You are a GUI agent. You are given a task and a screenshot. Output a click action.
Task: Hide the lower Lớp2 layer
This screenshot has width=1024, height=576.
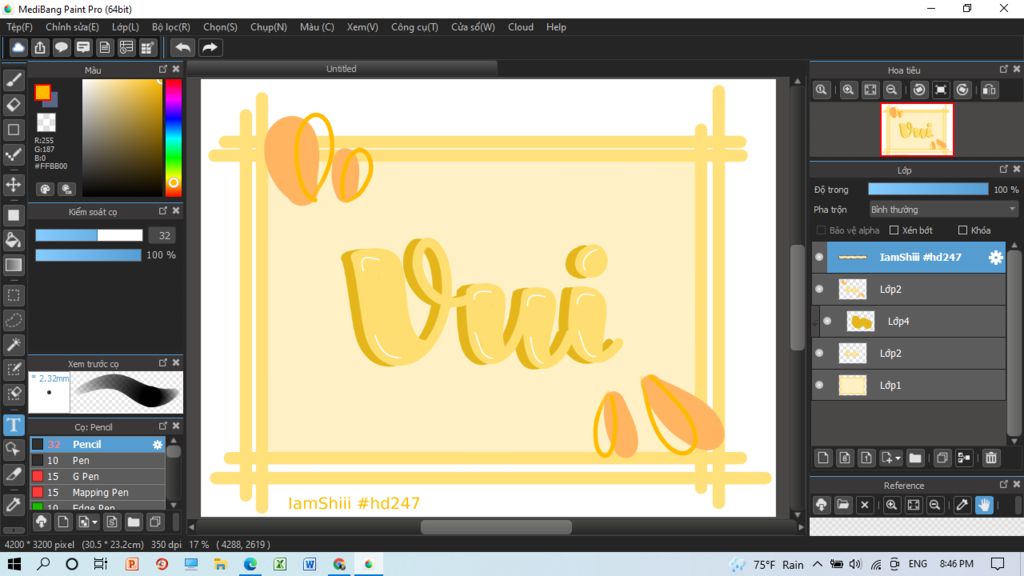(x=819, y=353)
